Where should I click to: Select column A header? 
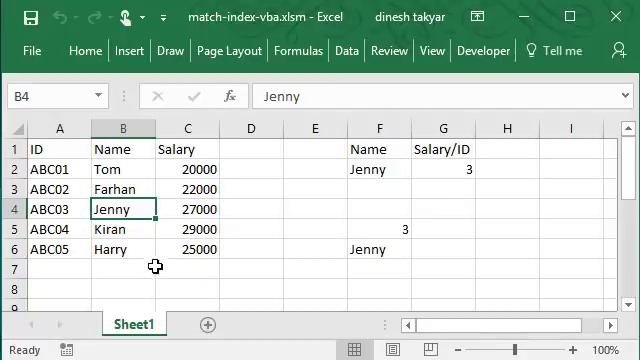pos(60,129)
